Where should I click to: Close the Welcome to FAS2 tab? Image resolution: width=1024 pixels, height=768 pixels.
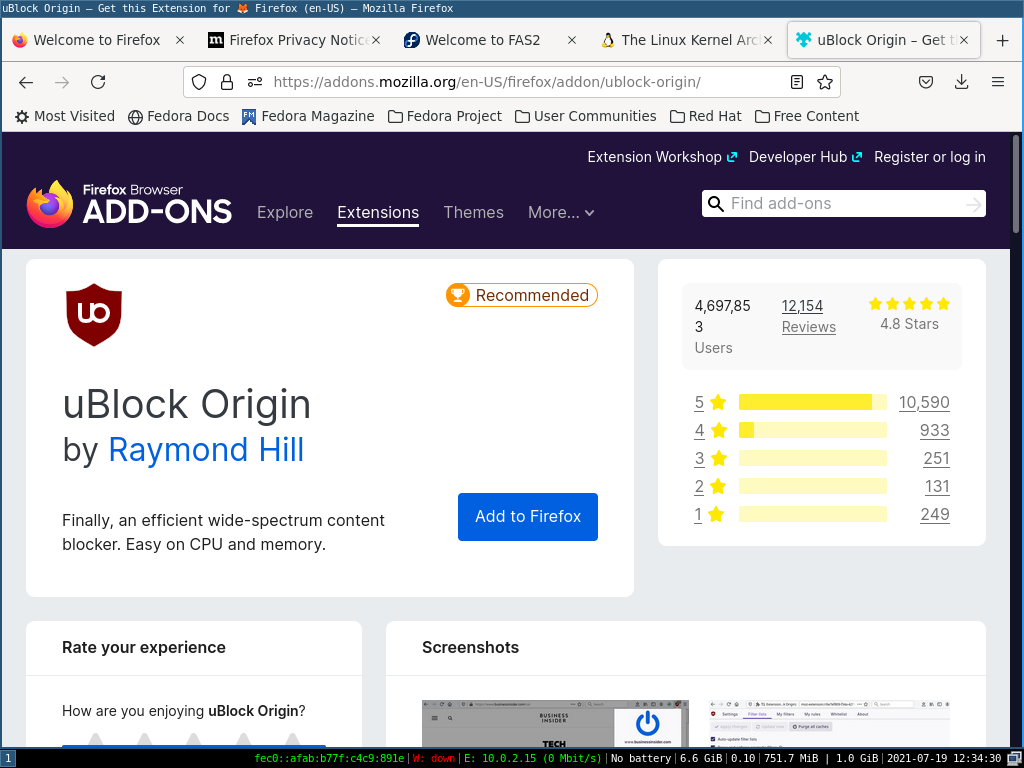(x=571, y=40)
